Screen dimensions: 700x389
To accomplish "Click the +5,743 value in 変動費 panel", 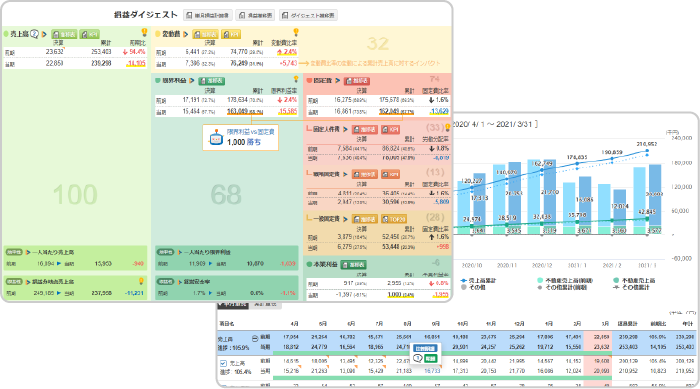I will pos(288,63).
